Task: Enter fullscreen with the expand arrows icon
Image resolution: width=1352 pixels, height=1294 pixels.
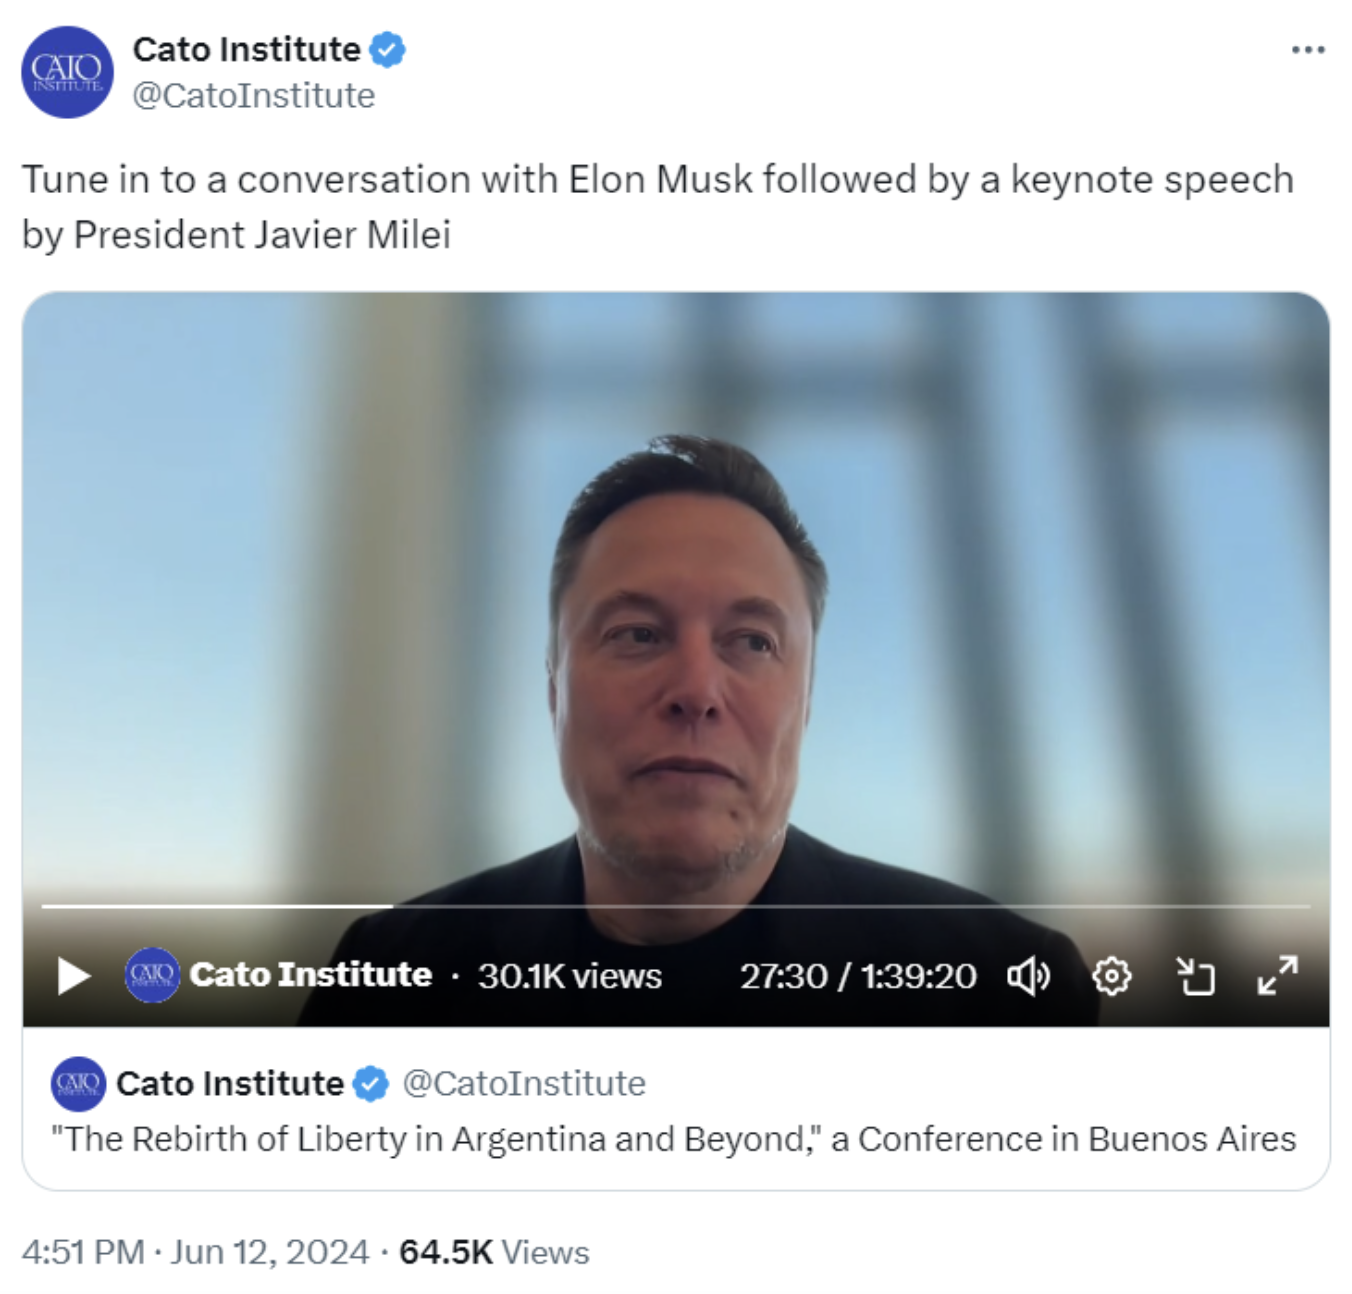Action: click(1278, 975)
